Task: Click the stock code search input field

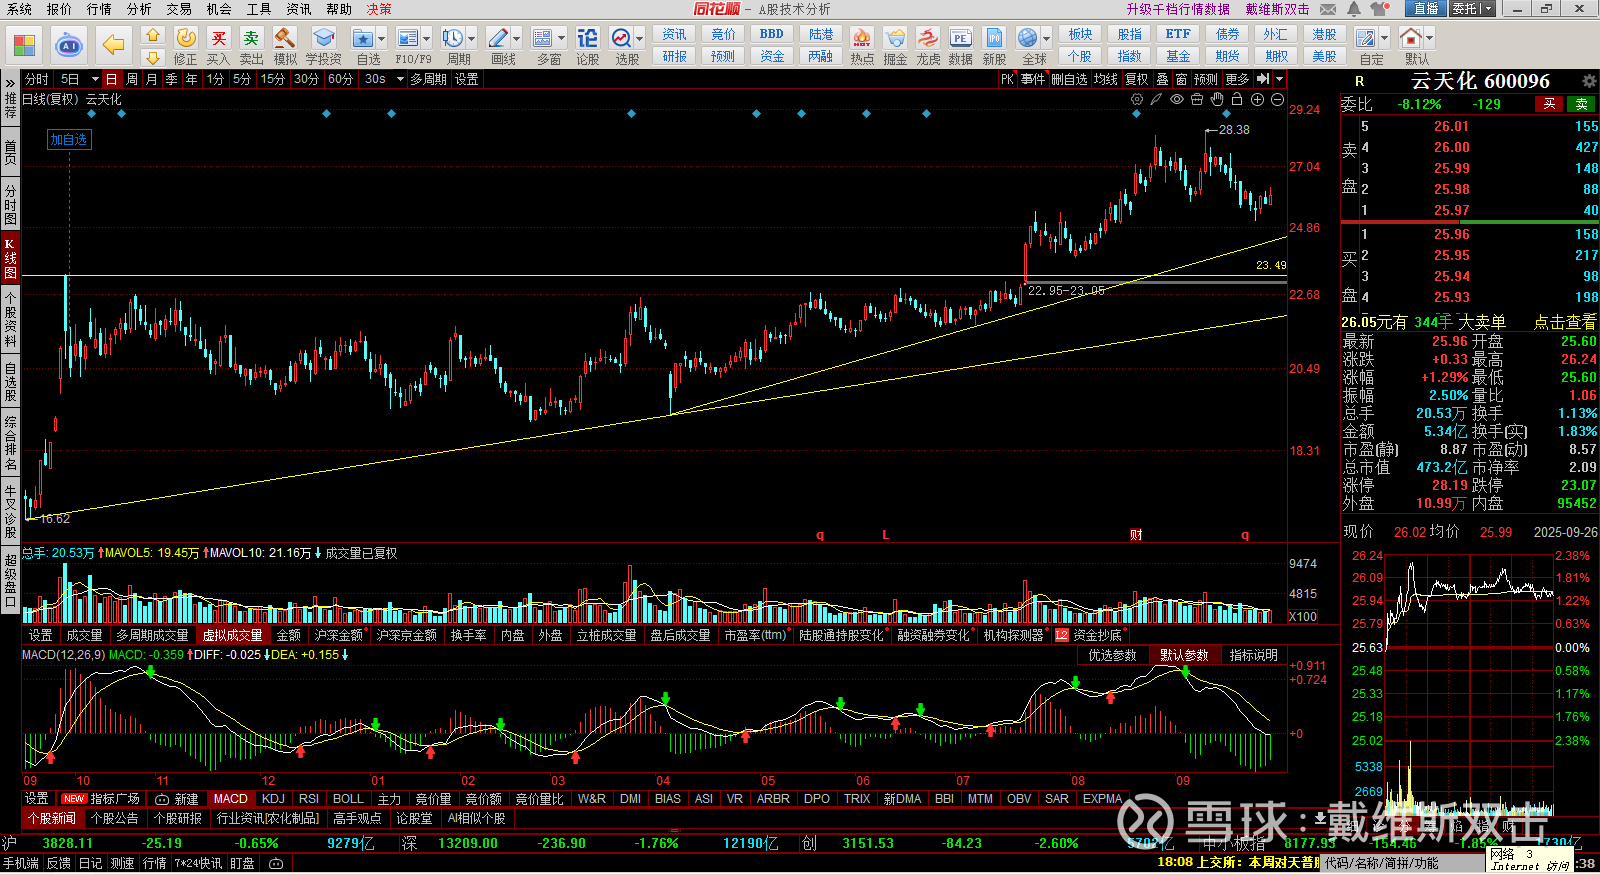Action: tap(1400, 863)
